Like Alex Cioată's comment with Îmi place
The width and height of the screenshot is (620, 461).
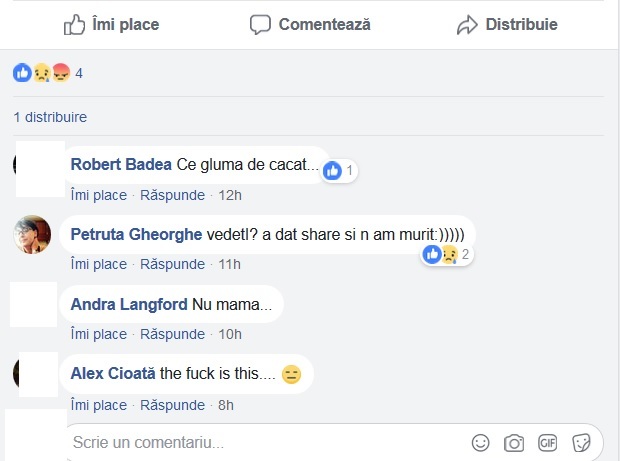click(99, 405)
